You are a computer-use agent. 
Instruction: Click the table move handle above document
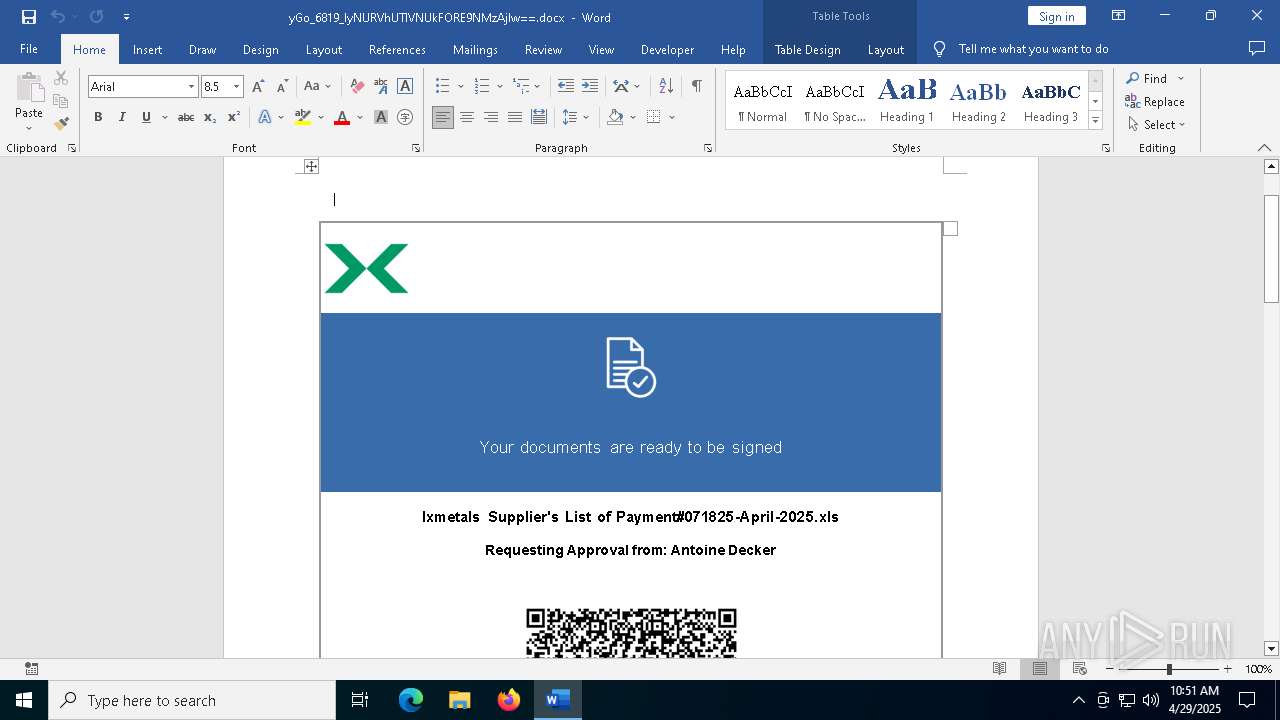(x=311, y=166)
